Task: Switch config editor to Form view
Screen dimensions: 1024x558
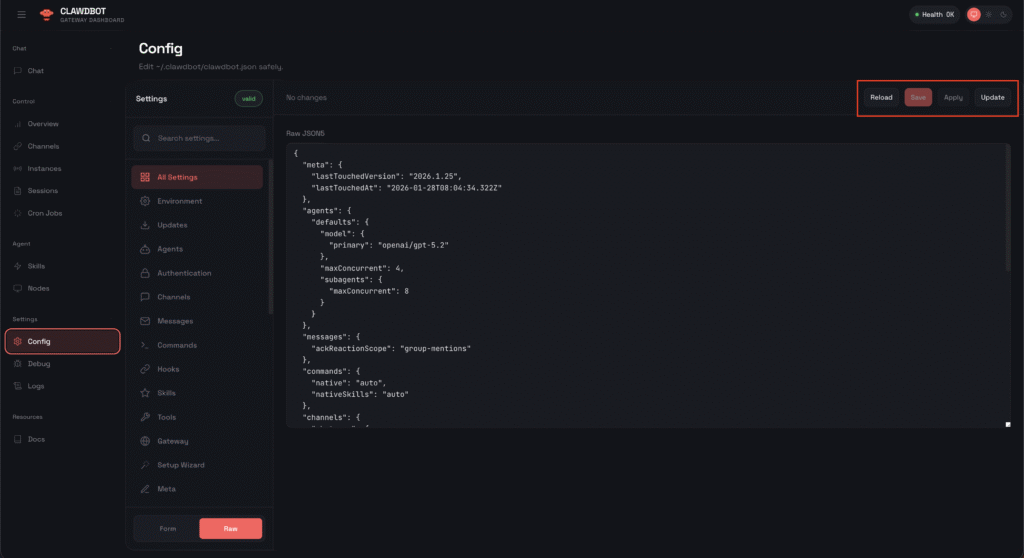Action: pyautogui.click(x=167, y=529)
